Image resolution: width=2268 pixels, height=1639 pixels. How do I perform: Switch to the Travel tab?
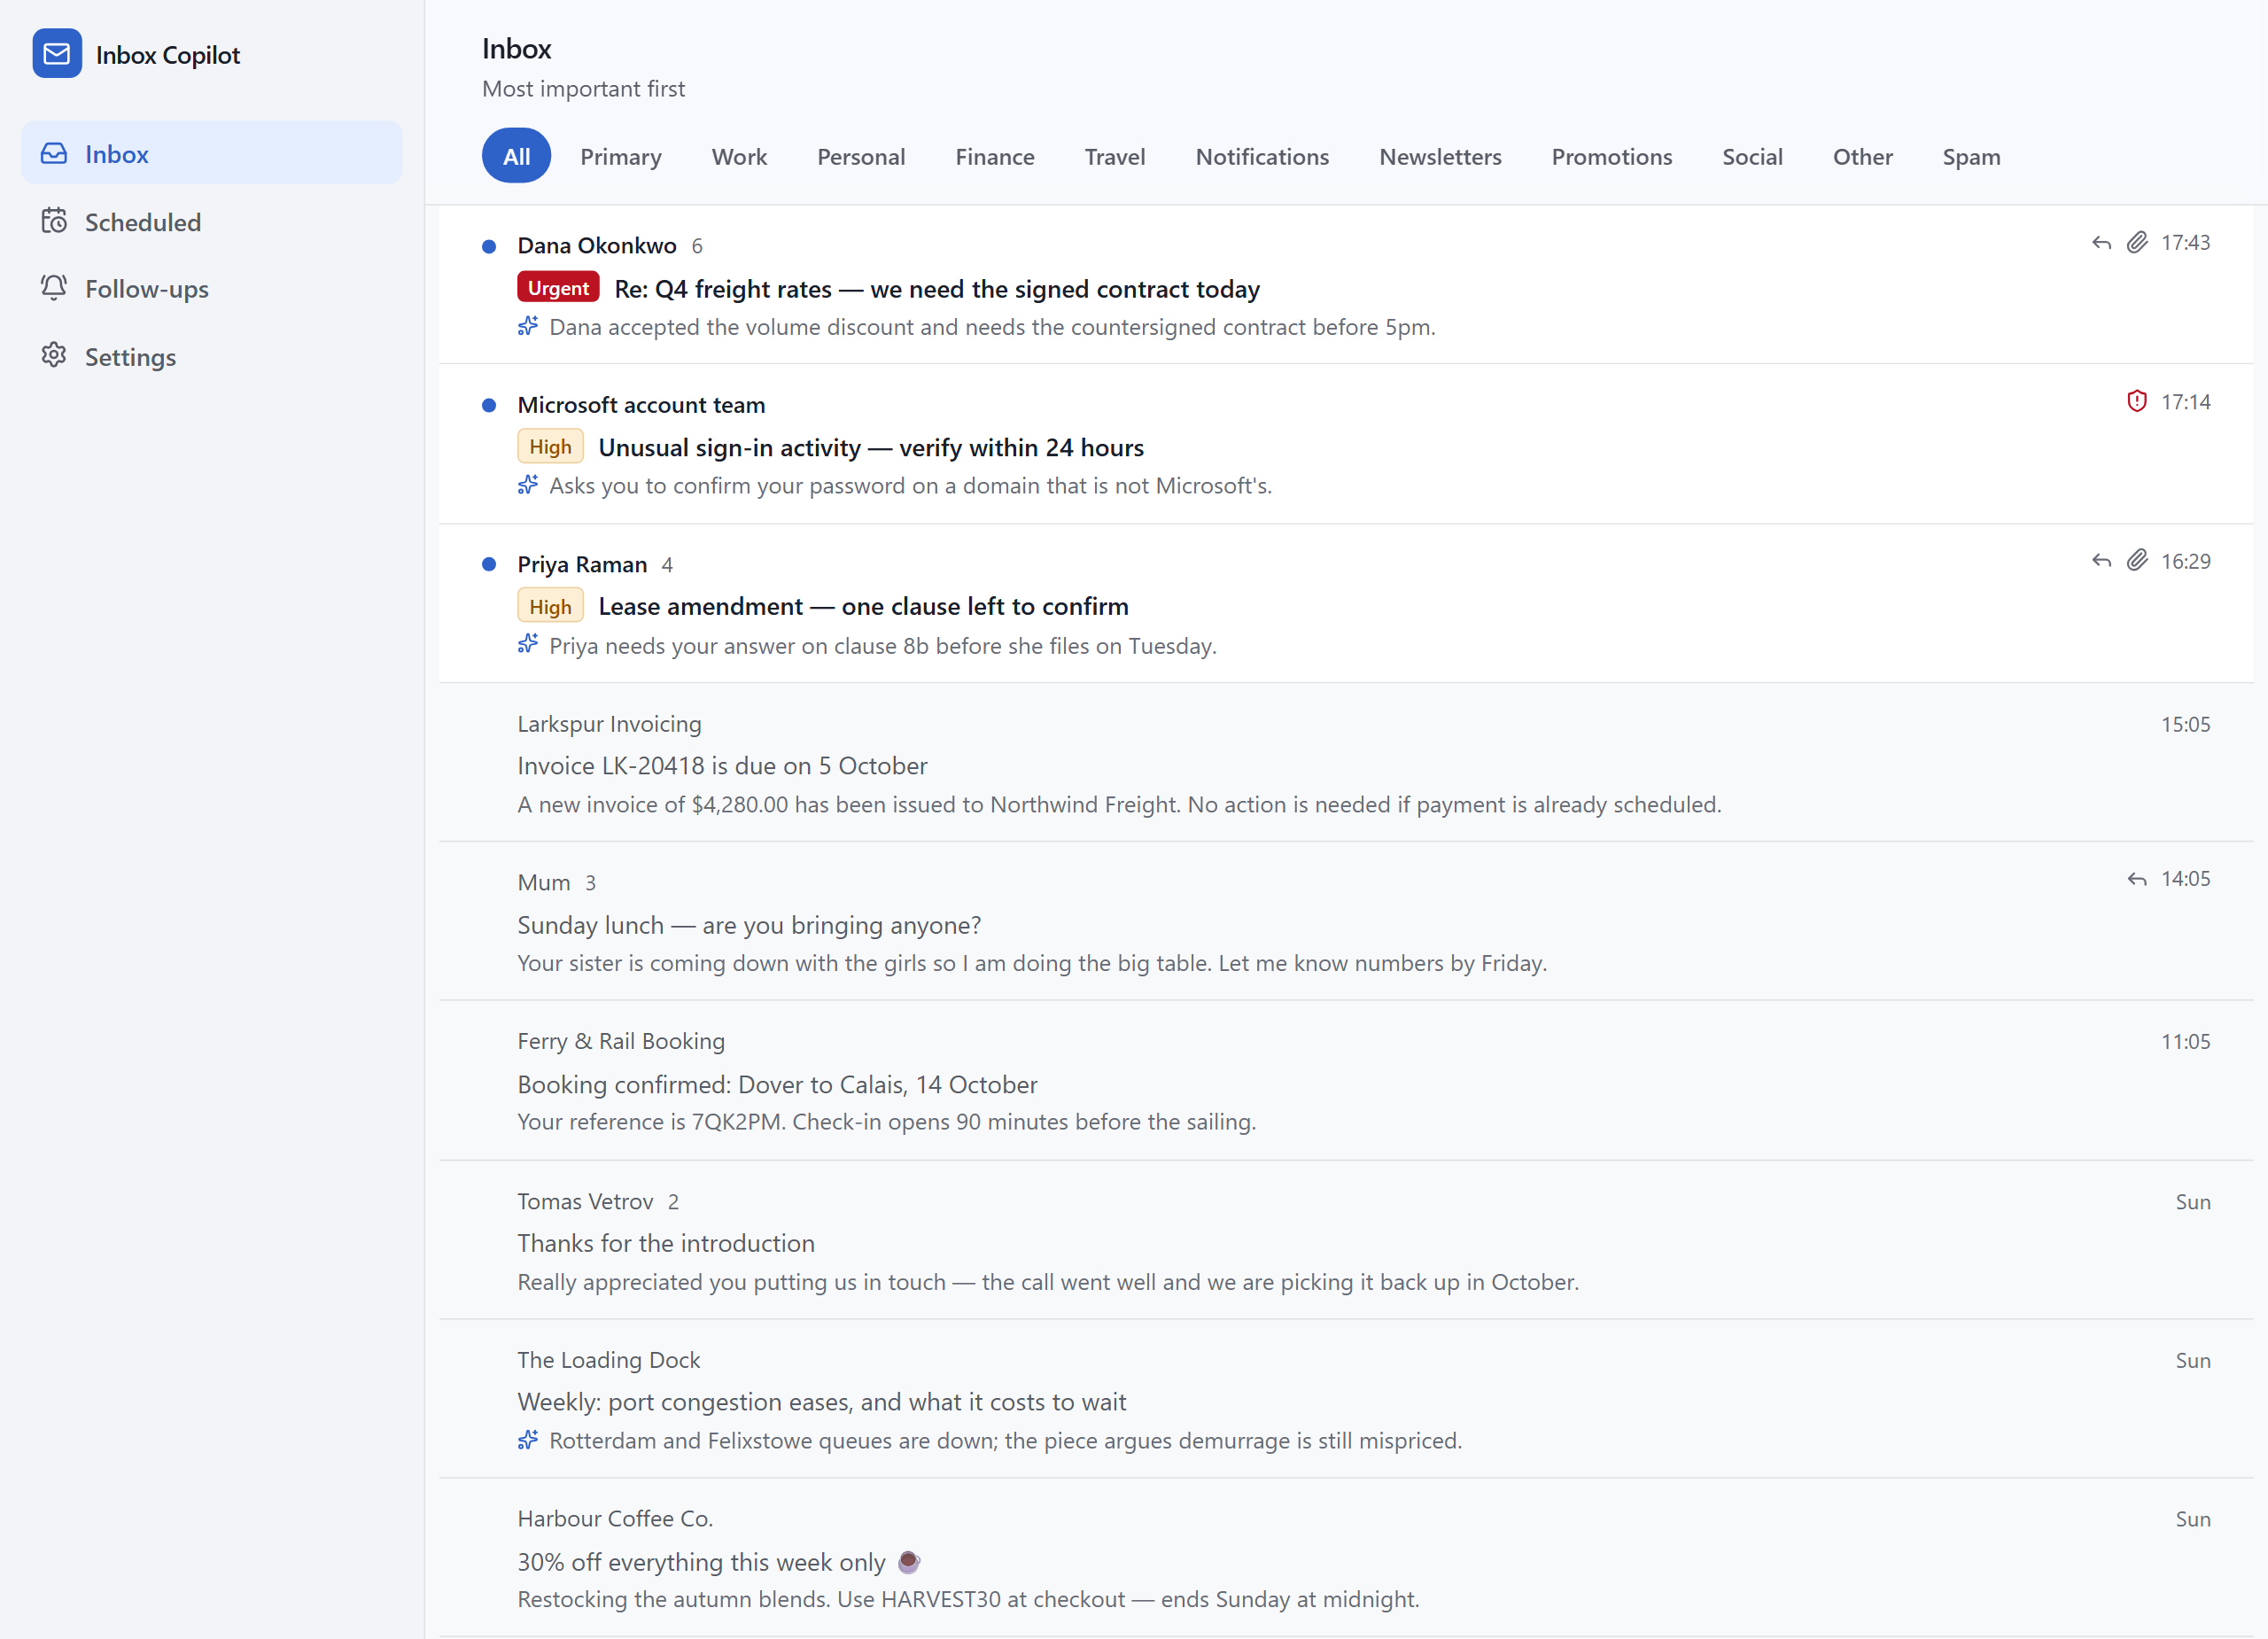(x=1115, y=156)
